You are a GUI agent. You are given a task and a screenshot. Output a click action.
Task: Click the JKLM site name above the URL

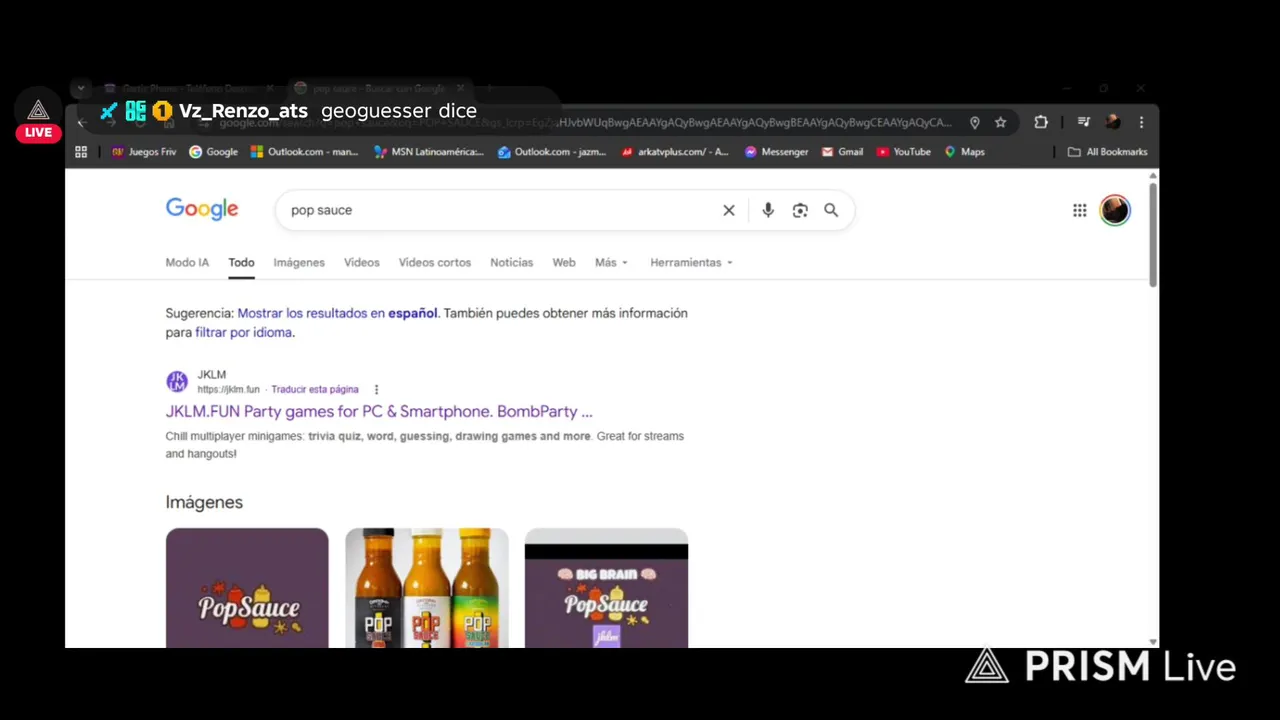click(212, 375)
